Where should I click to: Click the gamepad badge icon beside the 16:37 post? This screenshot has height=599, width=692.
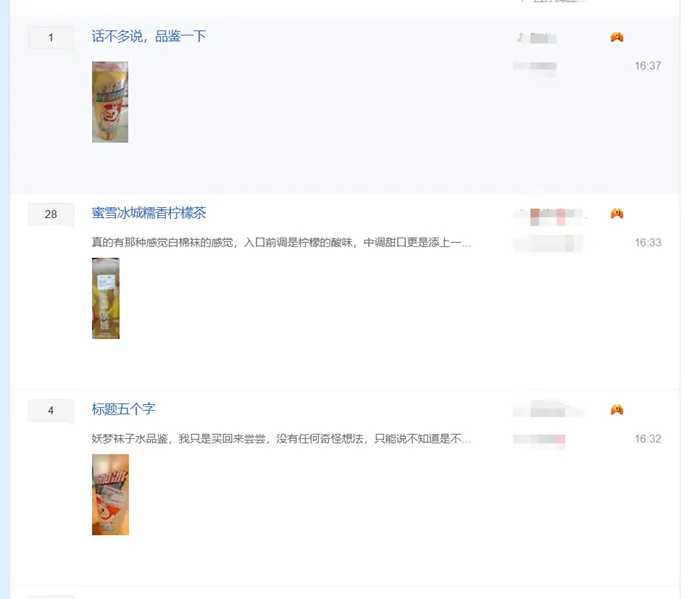[x=617, y=37]
